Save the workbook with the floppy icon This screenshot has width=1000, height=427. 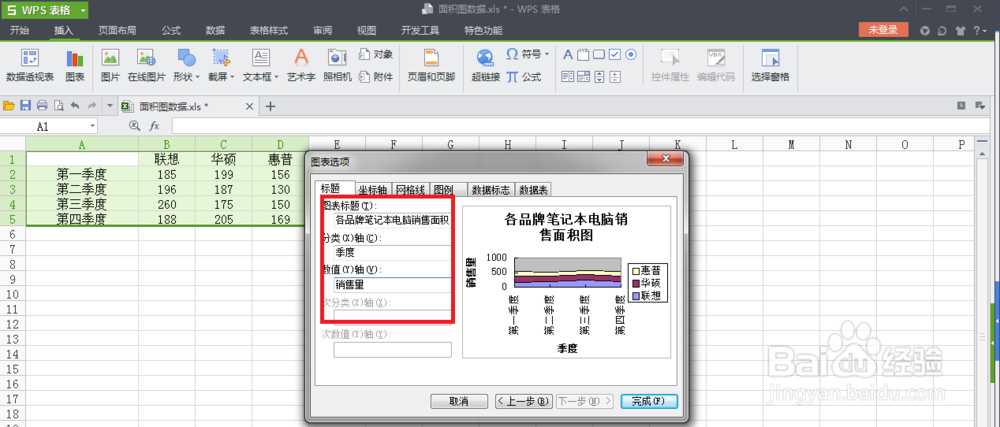[26, 106]
